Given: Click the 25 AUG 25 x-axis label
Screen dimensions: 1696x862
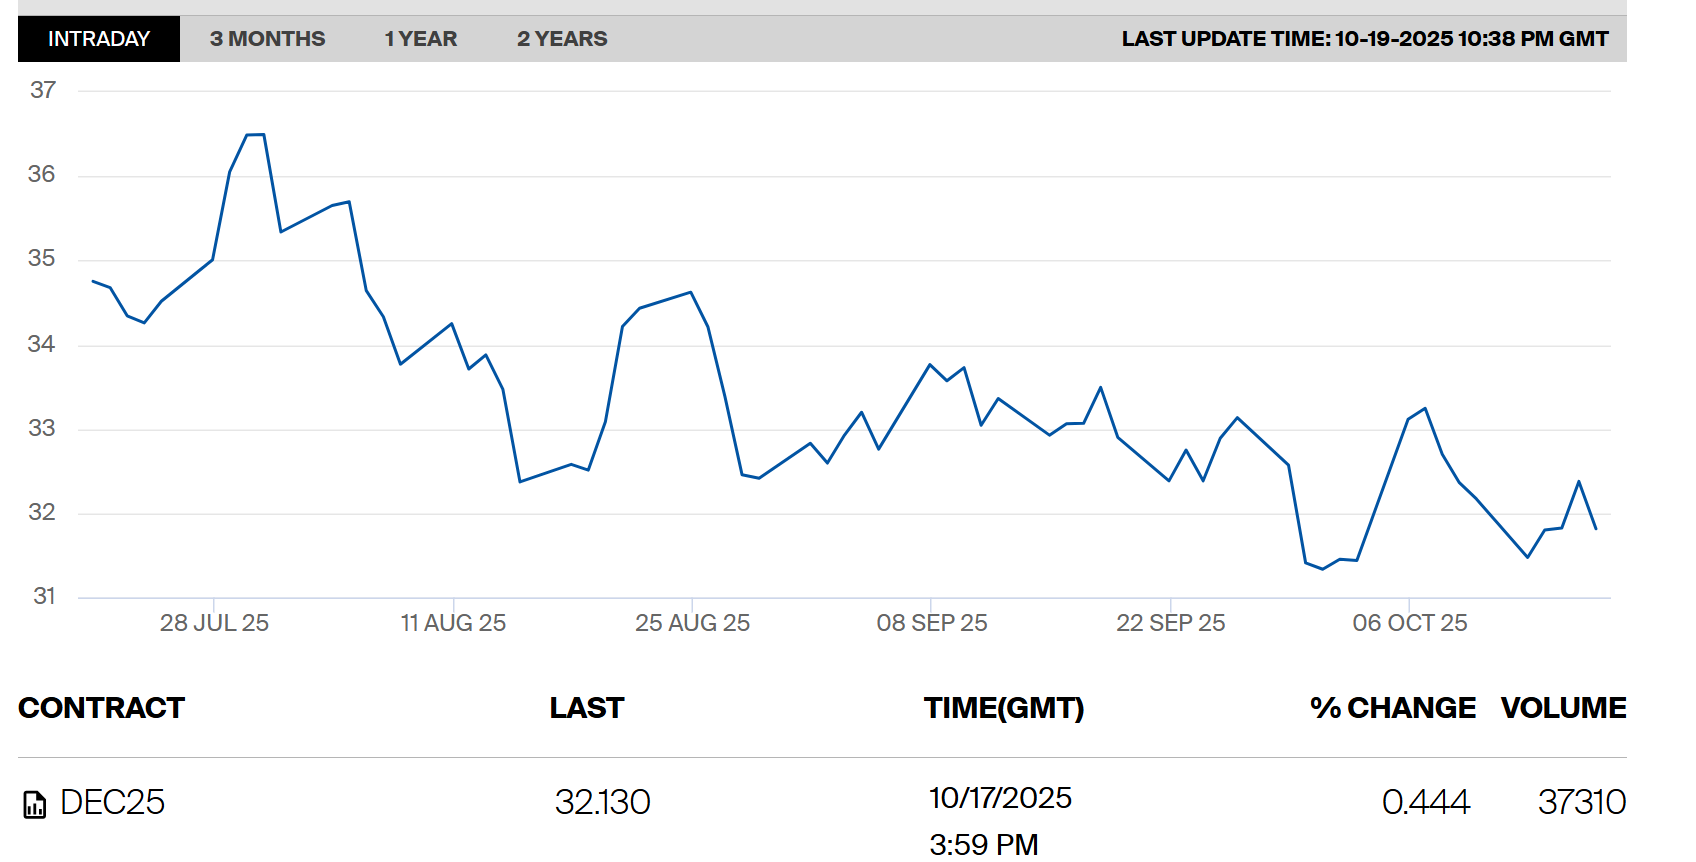Looking at the screenshot, I should pyautogui.click(x=692, y=623).
